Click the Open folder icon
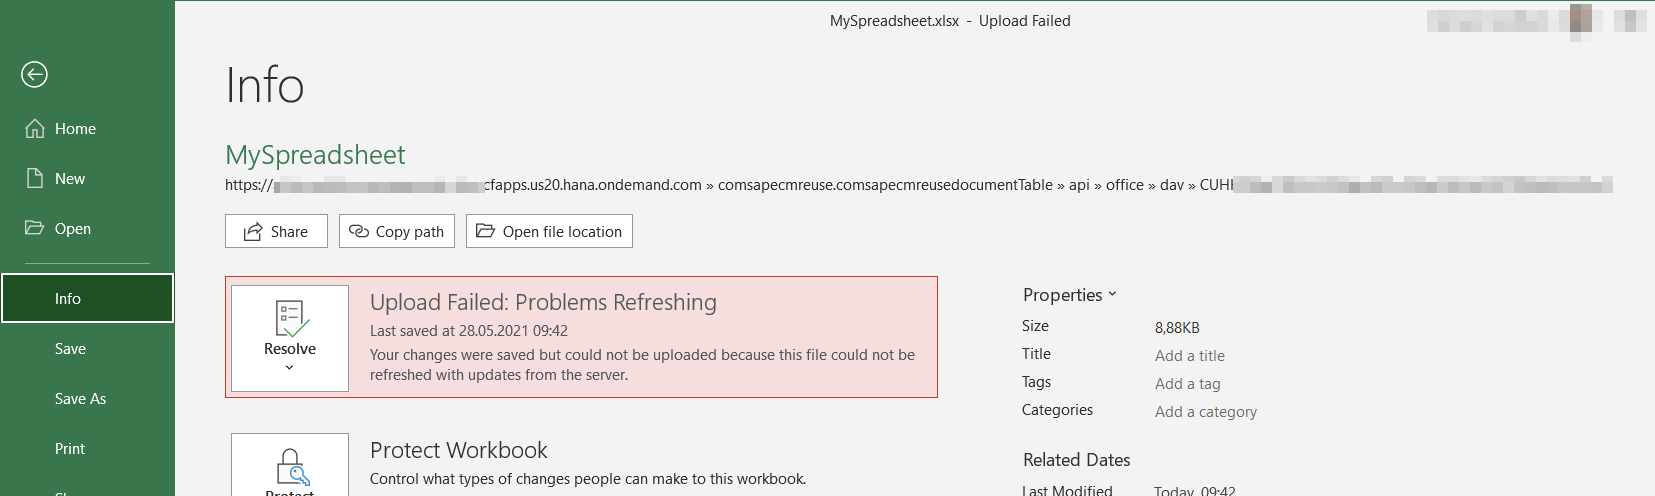The width and height of the screenshot is (1655, 496). pos(35,227)
